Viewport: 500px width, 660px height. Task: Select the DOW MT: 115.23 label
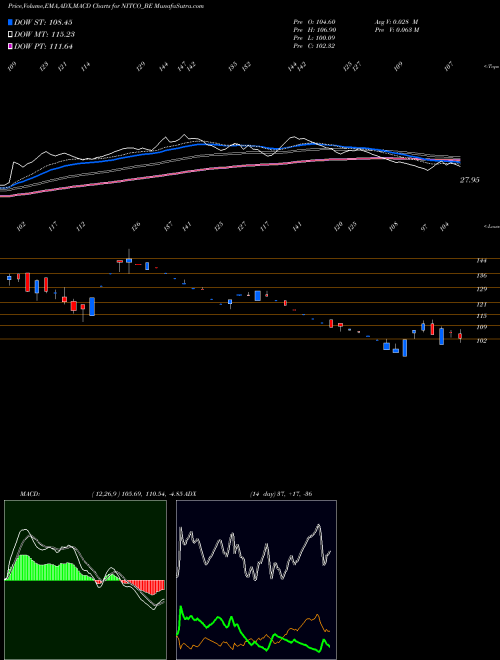44,35
